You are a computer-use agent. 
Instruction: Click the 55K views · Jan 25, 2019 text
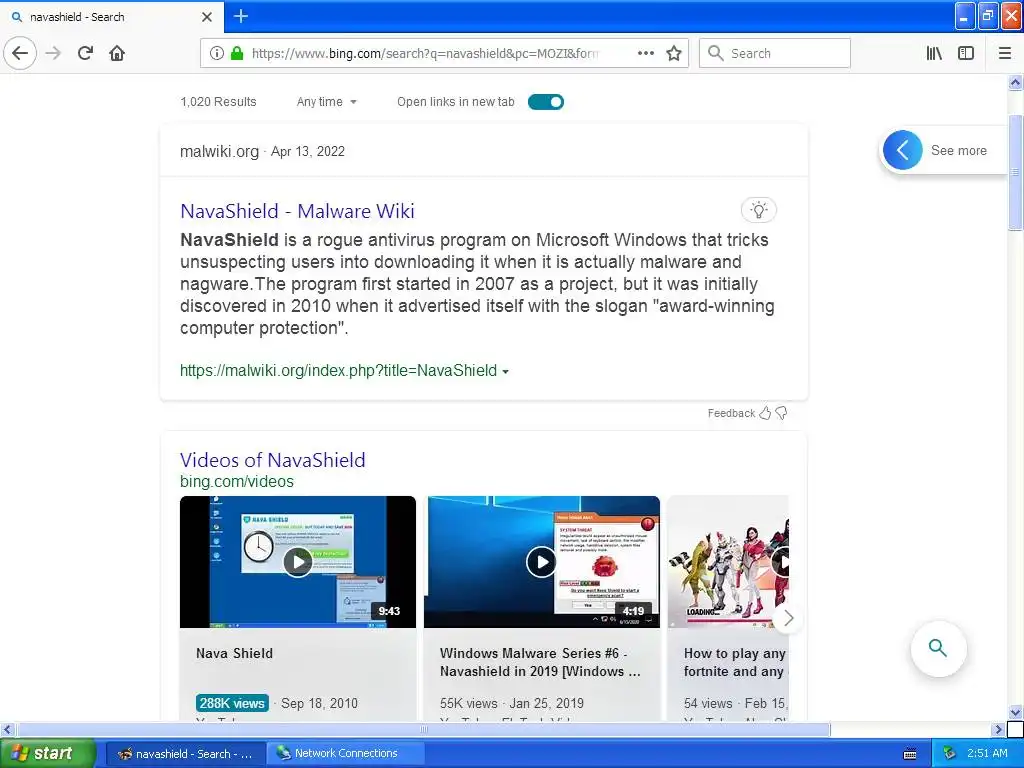[512, 703]
